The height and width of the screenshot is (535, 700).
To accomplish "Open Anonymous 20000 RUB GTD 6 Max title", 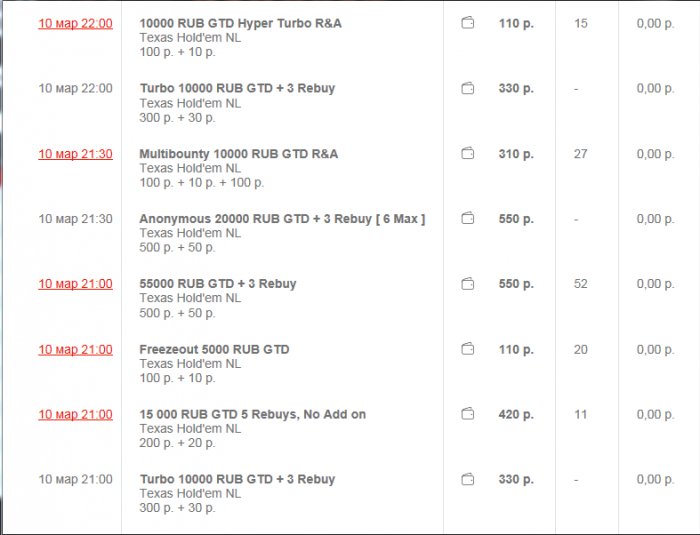I will [282, 219].
